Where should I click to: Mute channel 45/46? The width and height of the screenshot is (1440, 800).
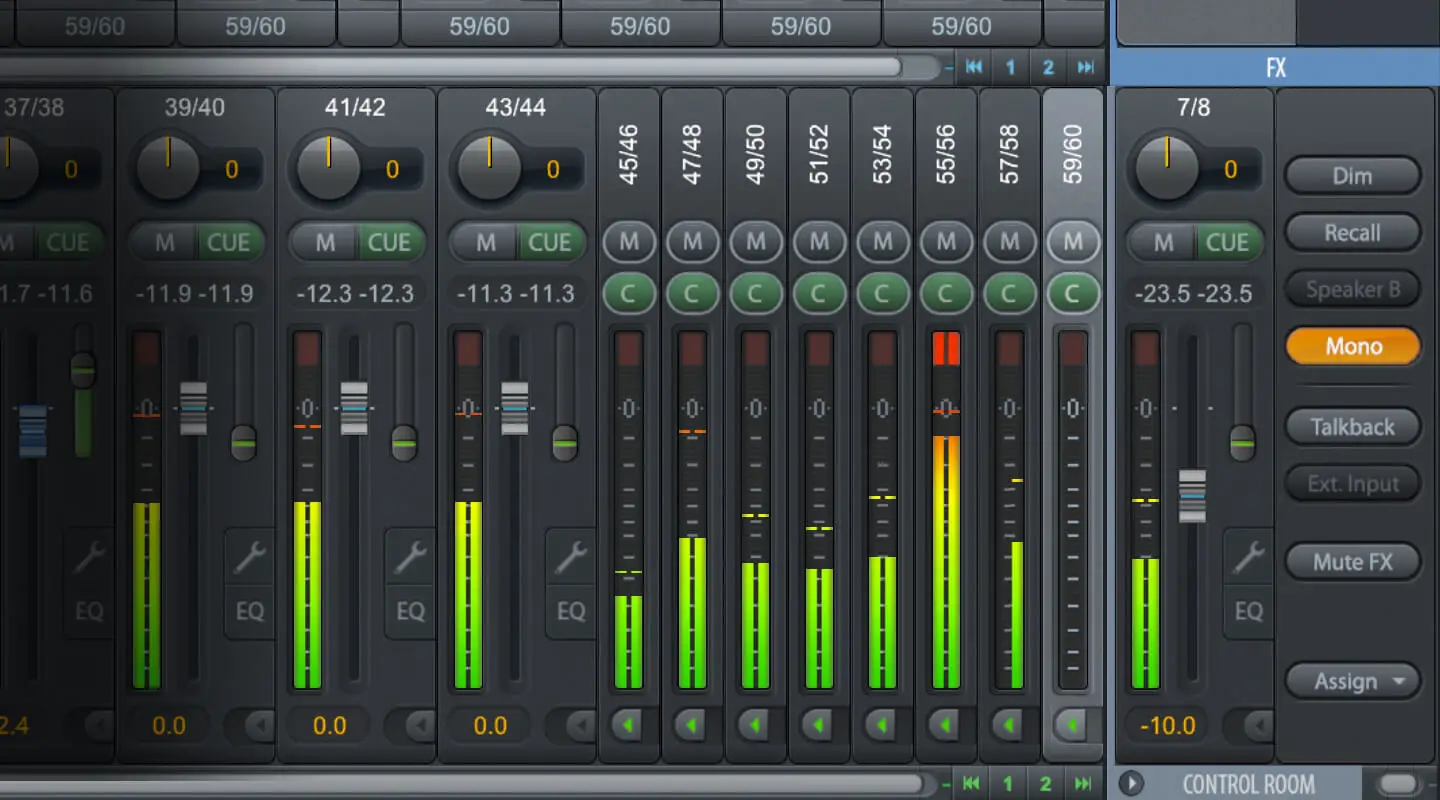628,242
